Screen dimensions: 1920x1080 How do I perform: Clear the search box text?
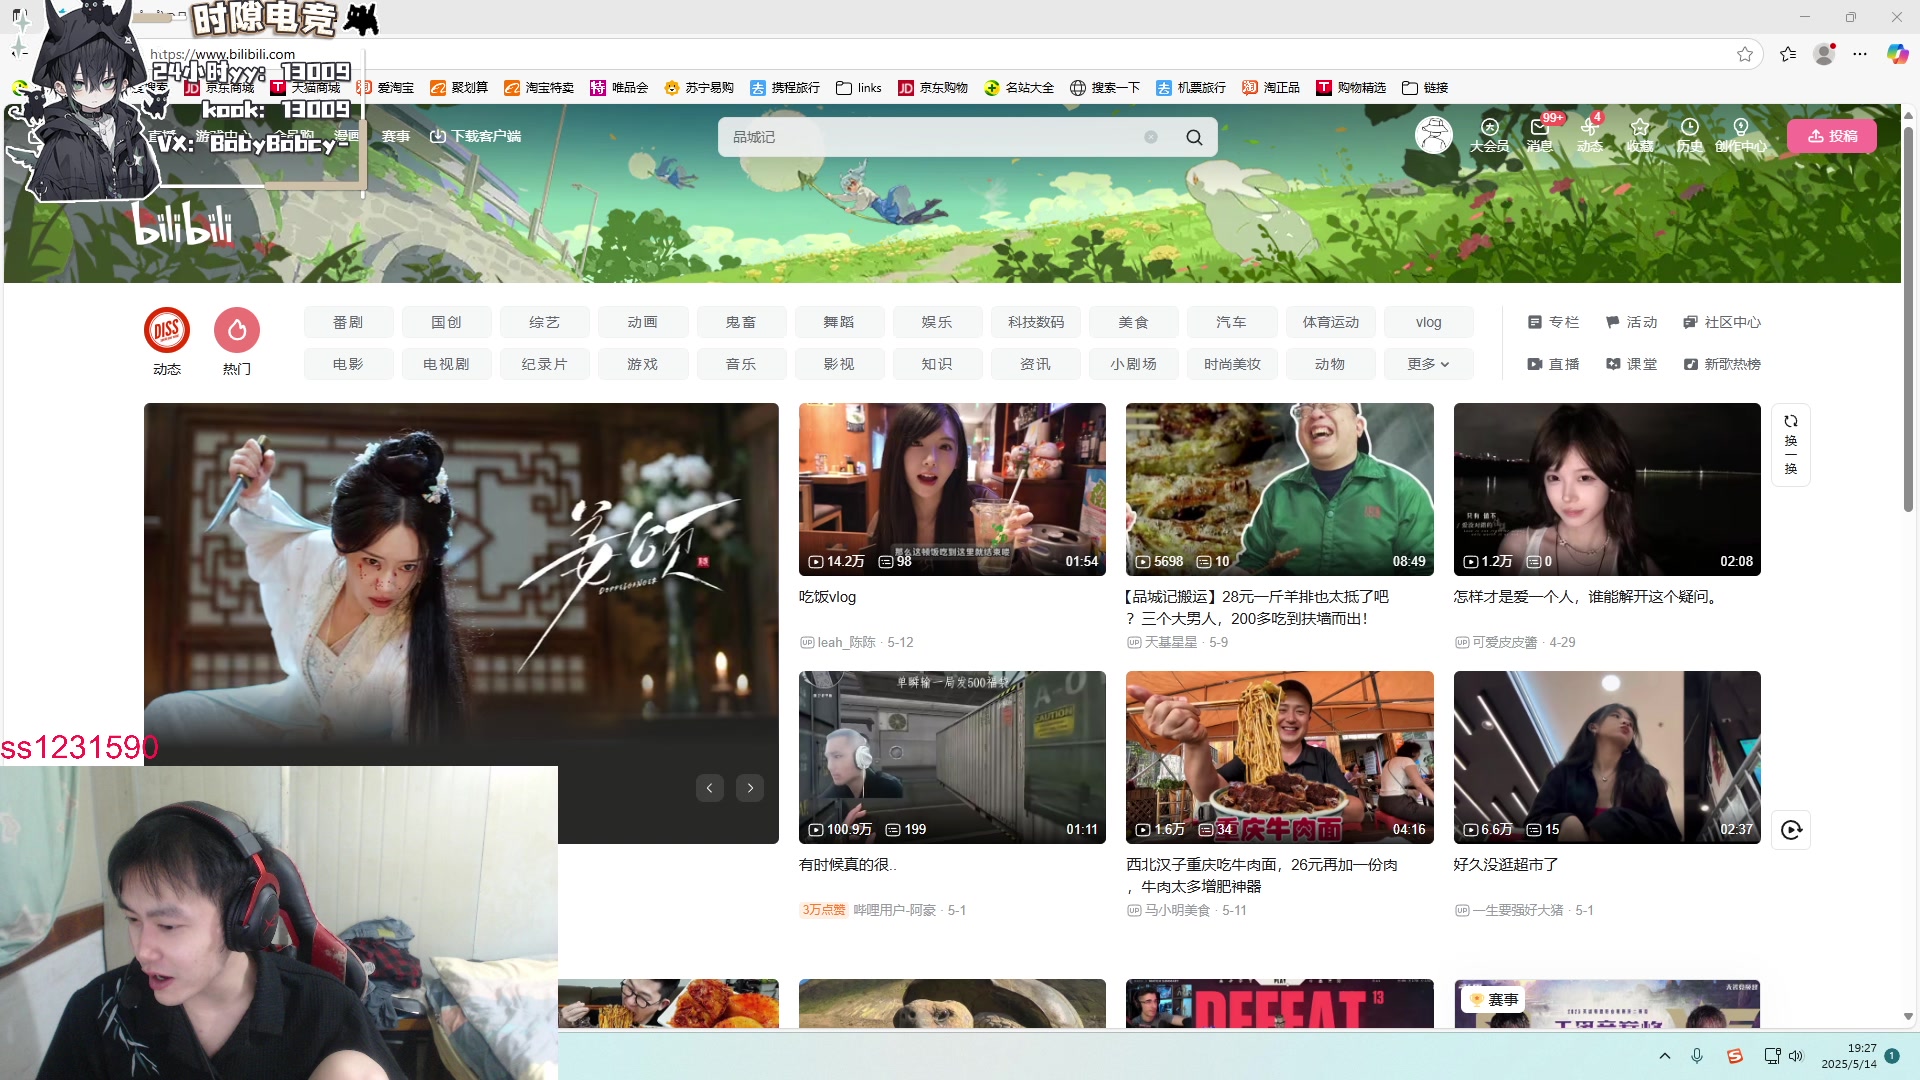tap(1151, 137)
